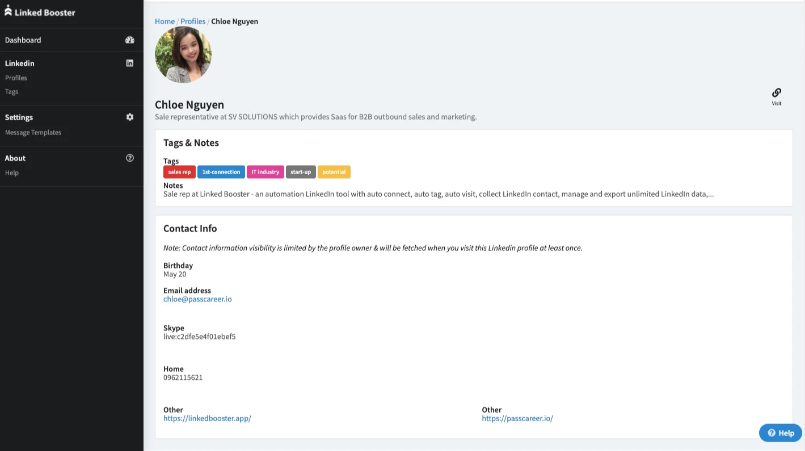Click the Tags & Notes heading
The image size is (805, 451).
tap(191, 143)
